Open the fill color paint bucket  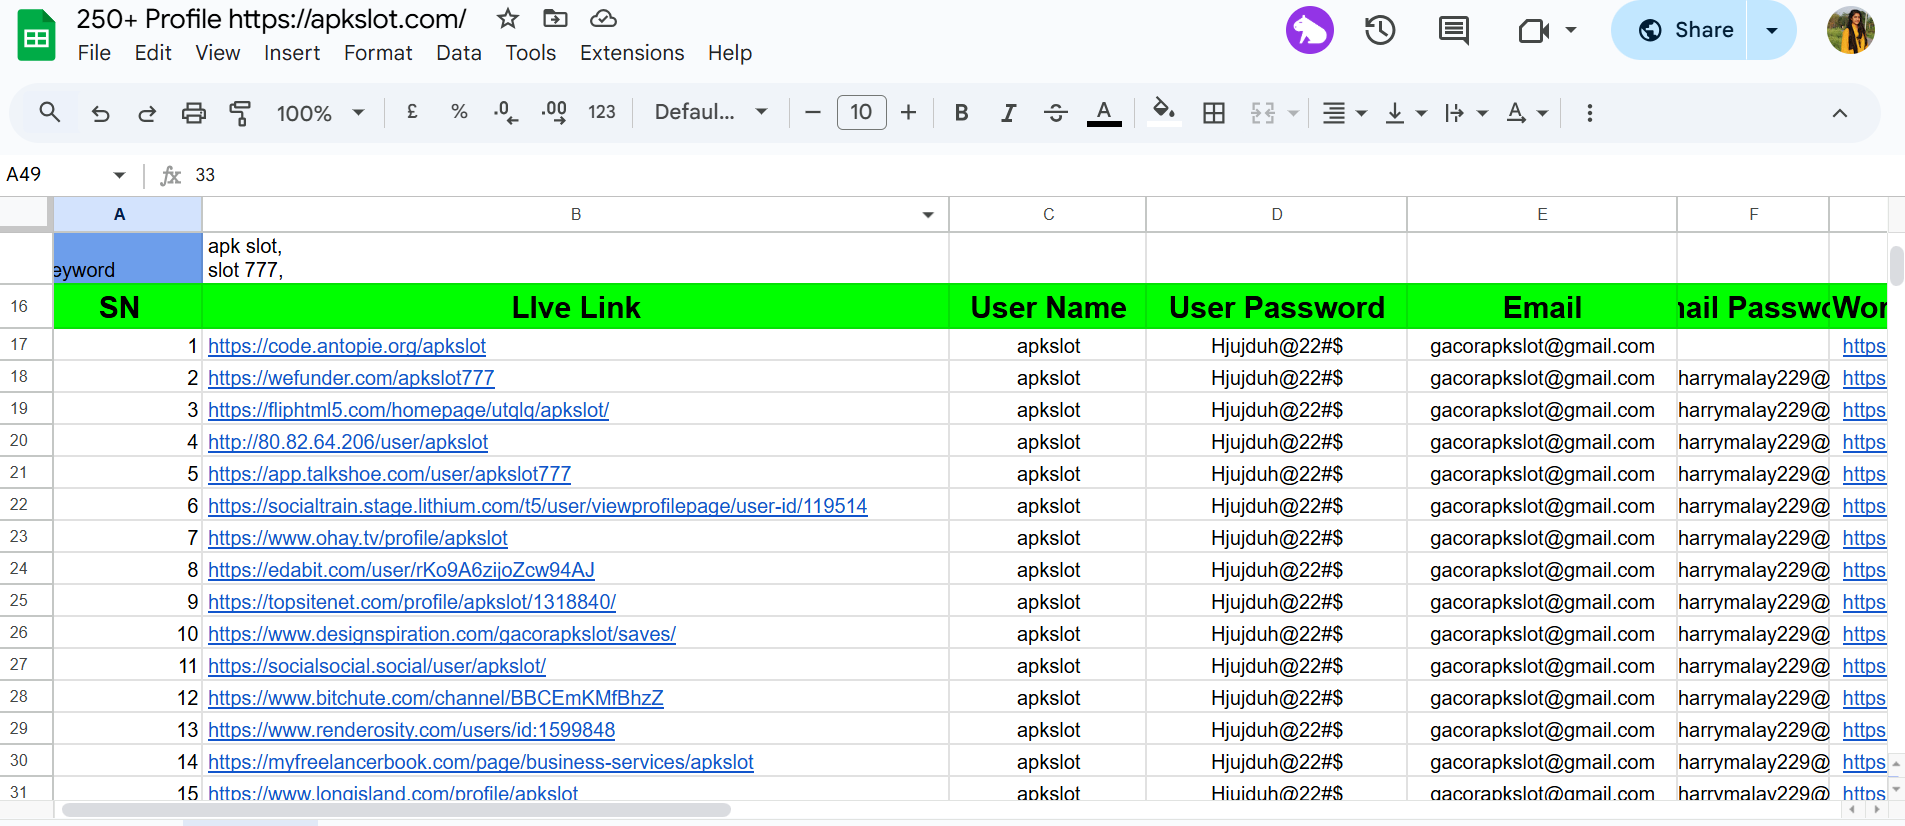[1163, 112]
